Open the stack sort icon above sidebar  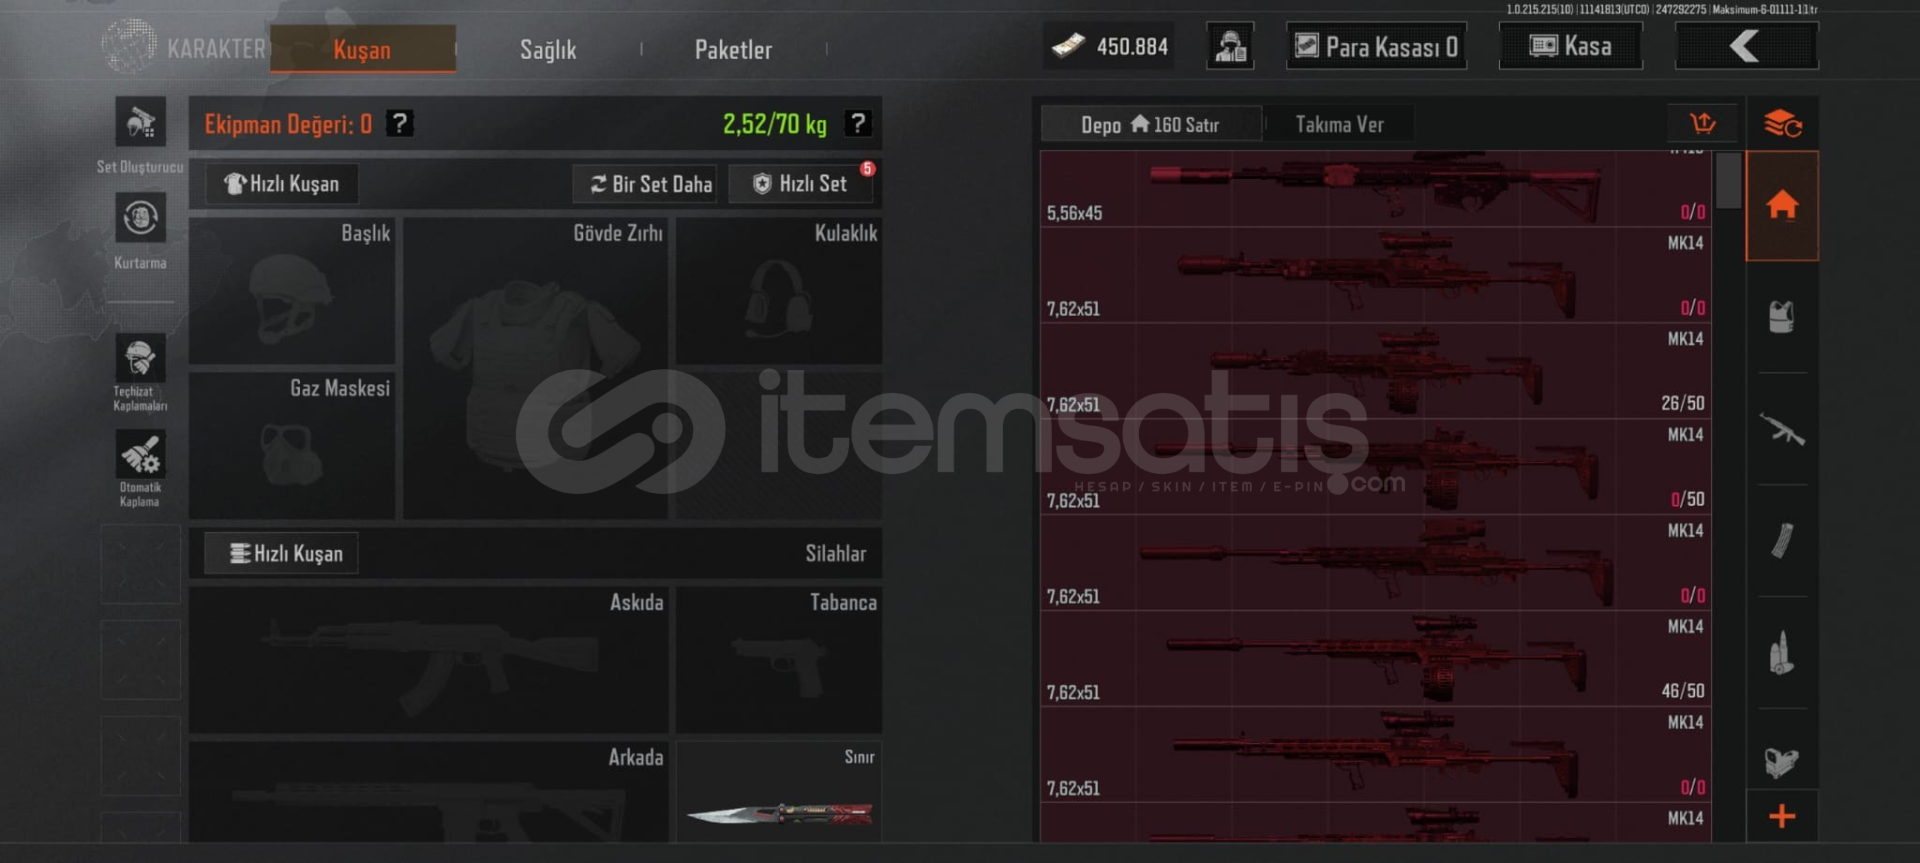tap(1782, 124)
